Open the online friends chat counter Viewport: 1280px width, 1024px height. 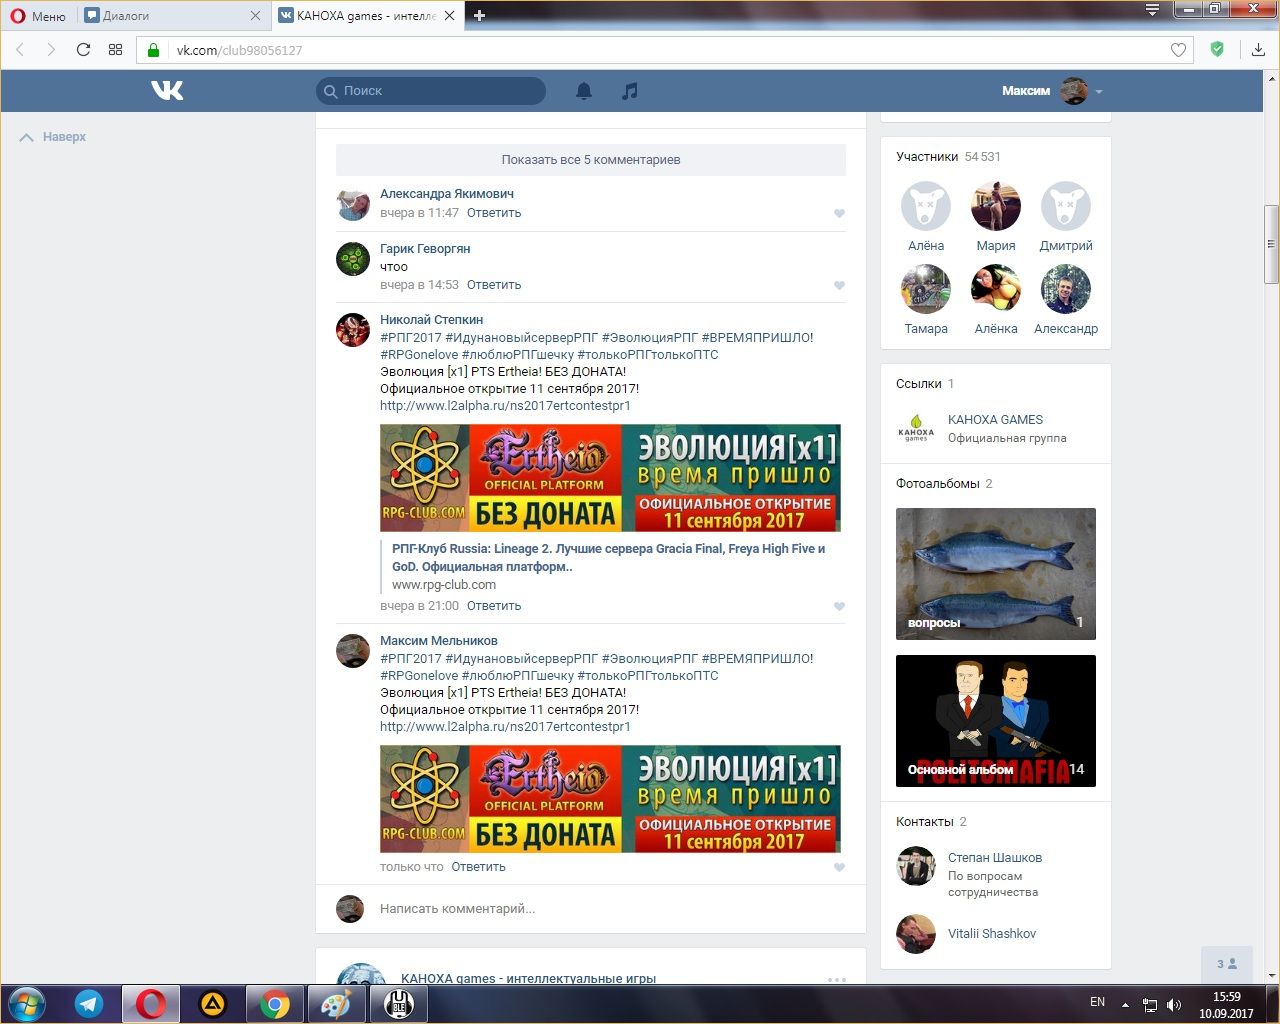click(1227, 964)
